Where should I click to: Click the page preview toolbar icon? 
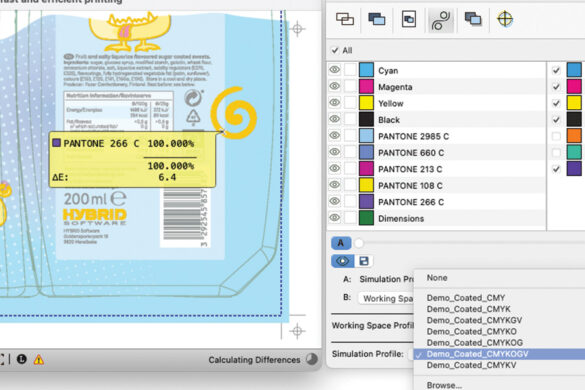click(x=409, y=19)
